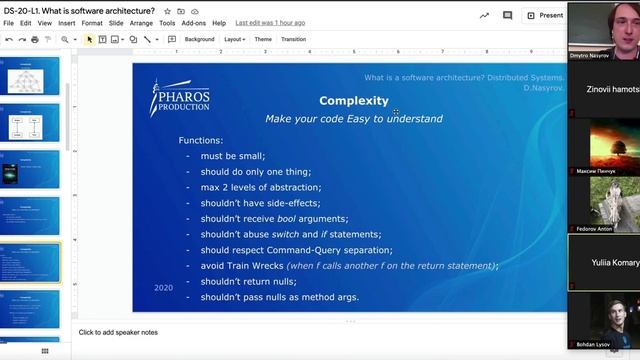Click the 'Complexity' slide title
The height and width of the screenshot is (360, 640).
click(354, 101)
